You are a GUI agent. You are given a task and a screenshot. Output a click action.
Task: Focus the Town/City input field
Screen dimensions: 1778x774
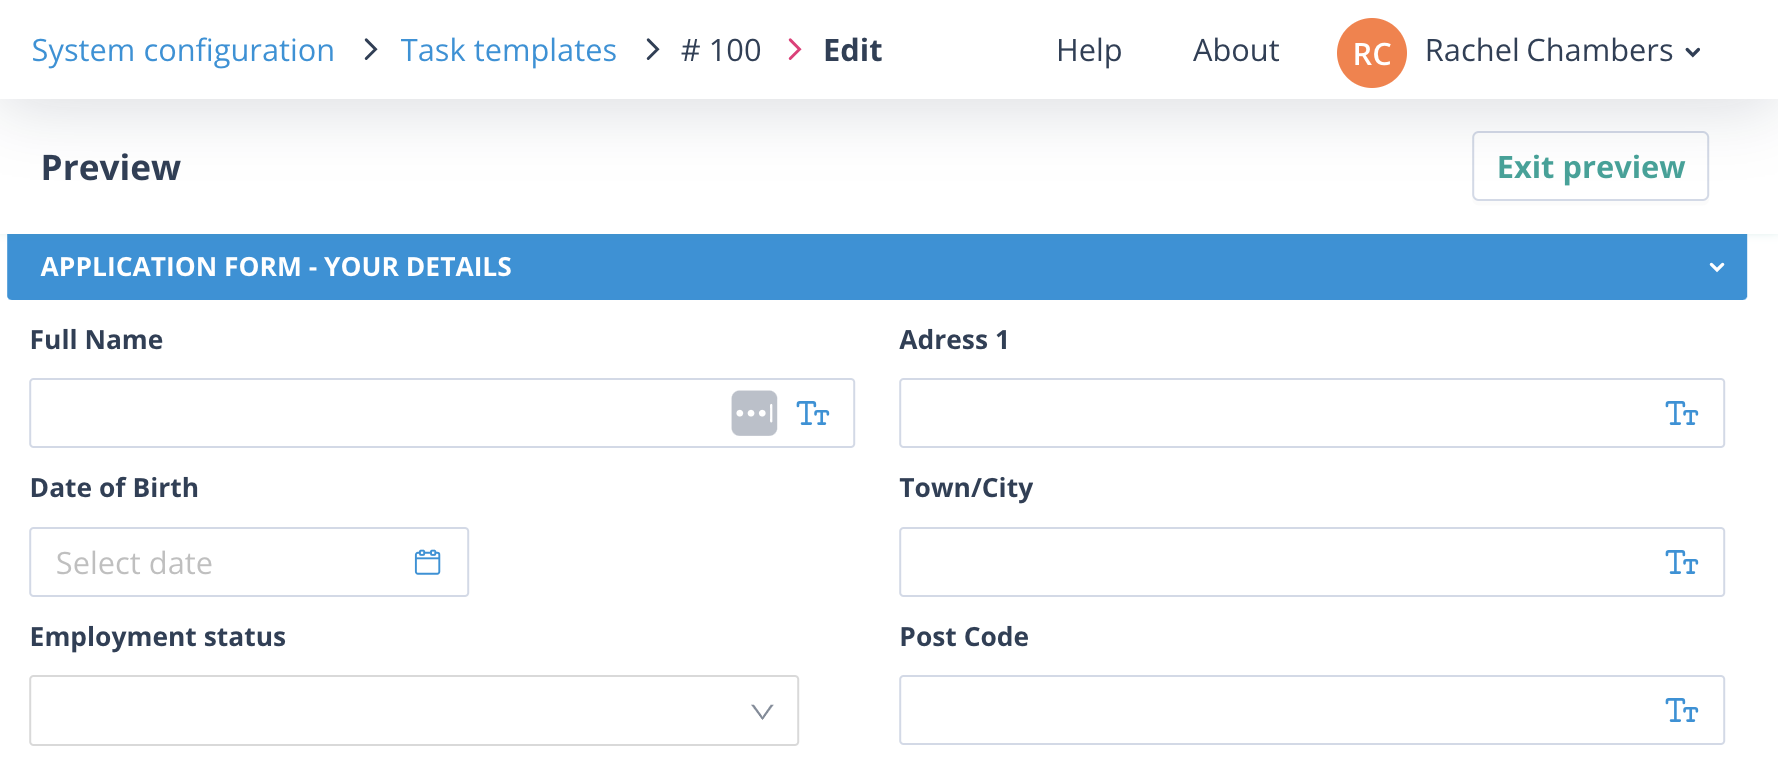point(1312,562)
